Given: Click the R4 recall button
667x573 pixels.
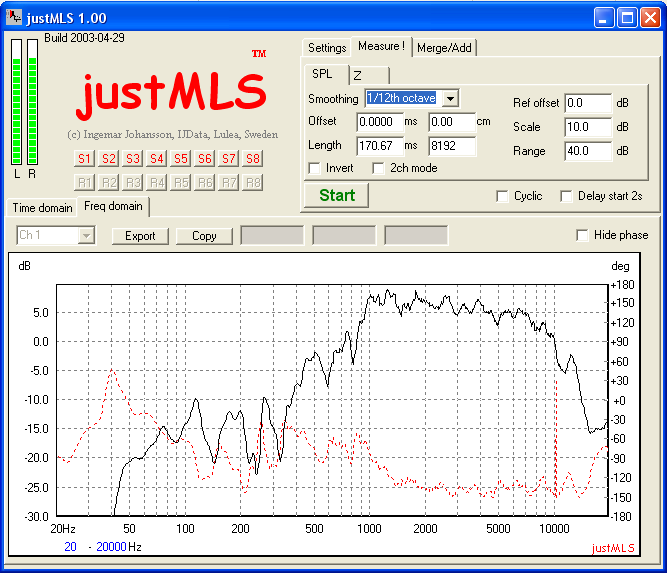Looking at the screenshot, I should pyautogui.click(x=156, y=182).
